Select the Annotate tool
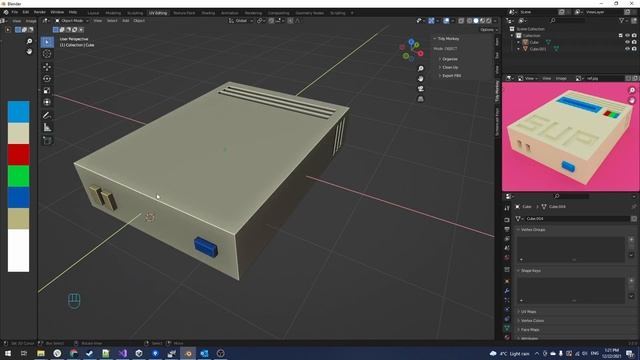Screen dimensions: 640x360 47,116
